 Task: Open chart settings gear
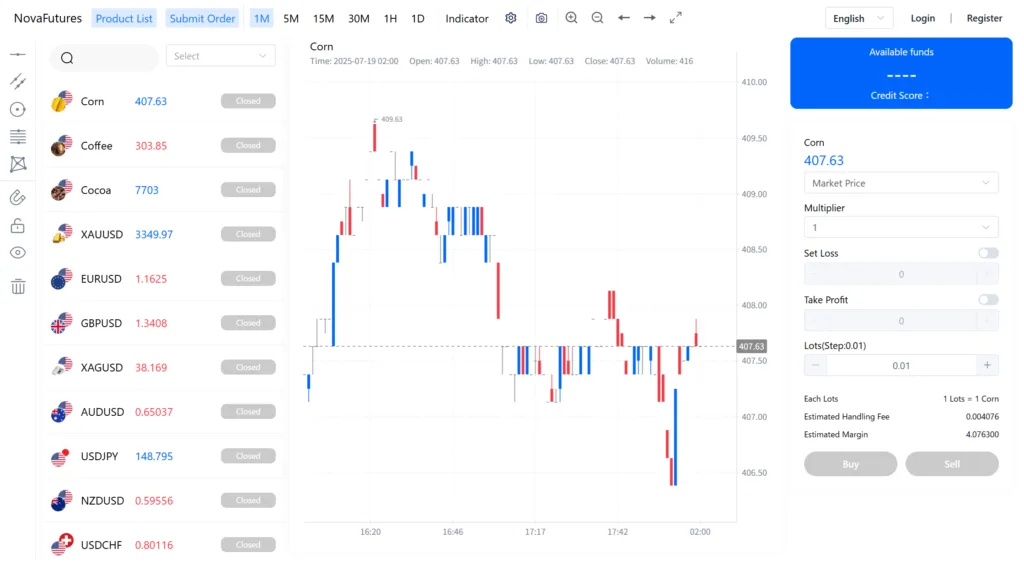(511, 18)
